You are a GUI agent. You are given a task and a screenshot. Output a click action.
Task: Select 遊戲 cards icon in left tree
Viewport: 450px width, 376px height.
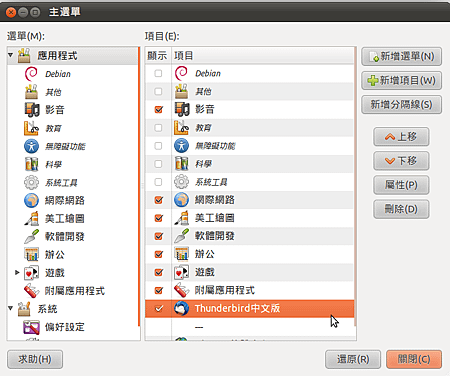pos(31,273)
